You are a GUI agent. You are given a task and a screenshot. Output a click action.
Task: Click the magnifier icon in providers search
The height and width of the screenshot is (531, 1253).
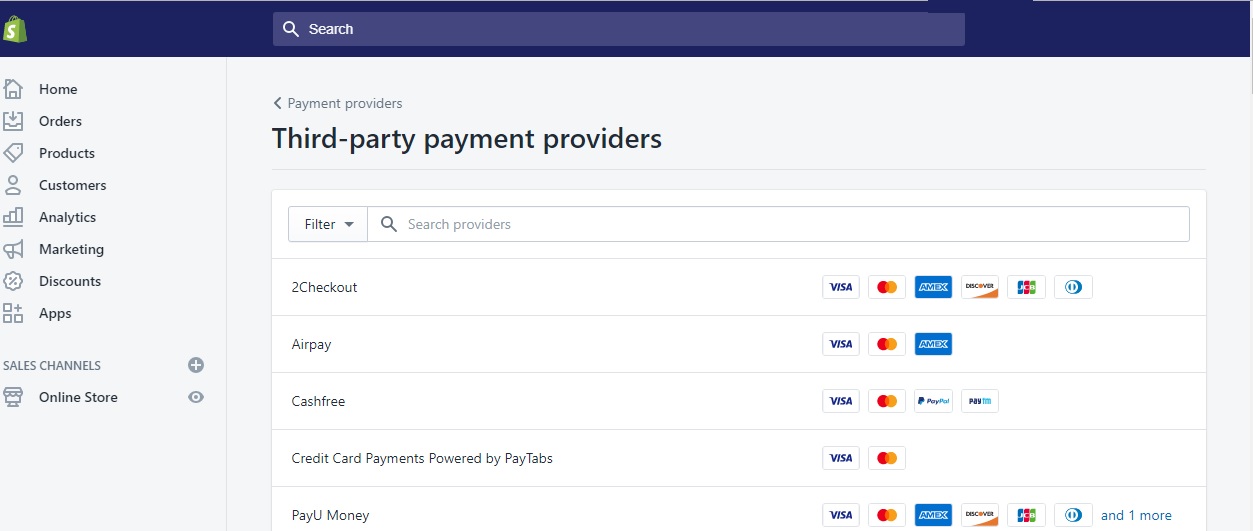tap(389, 224)
